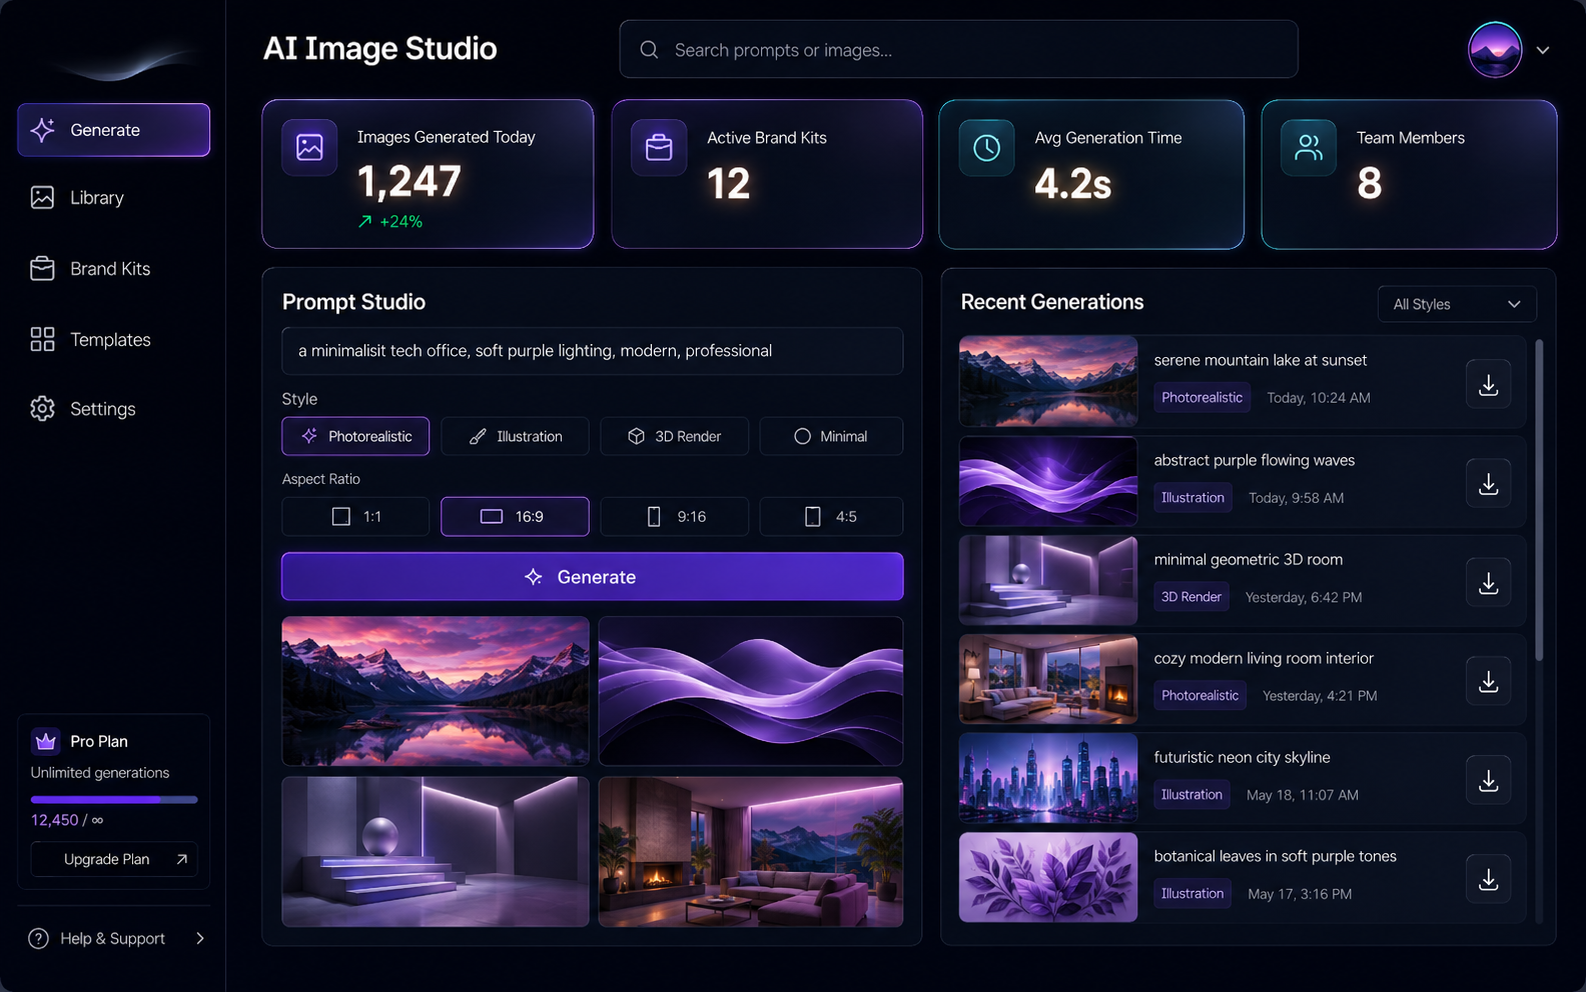Click the Photorealistic tag on serene mountain lake
1586x992 pixels.
1202,397
